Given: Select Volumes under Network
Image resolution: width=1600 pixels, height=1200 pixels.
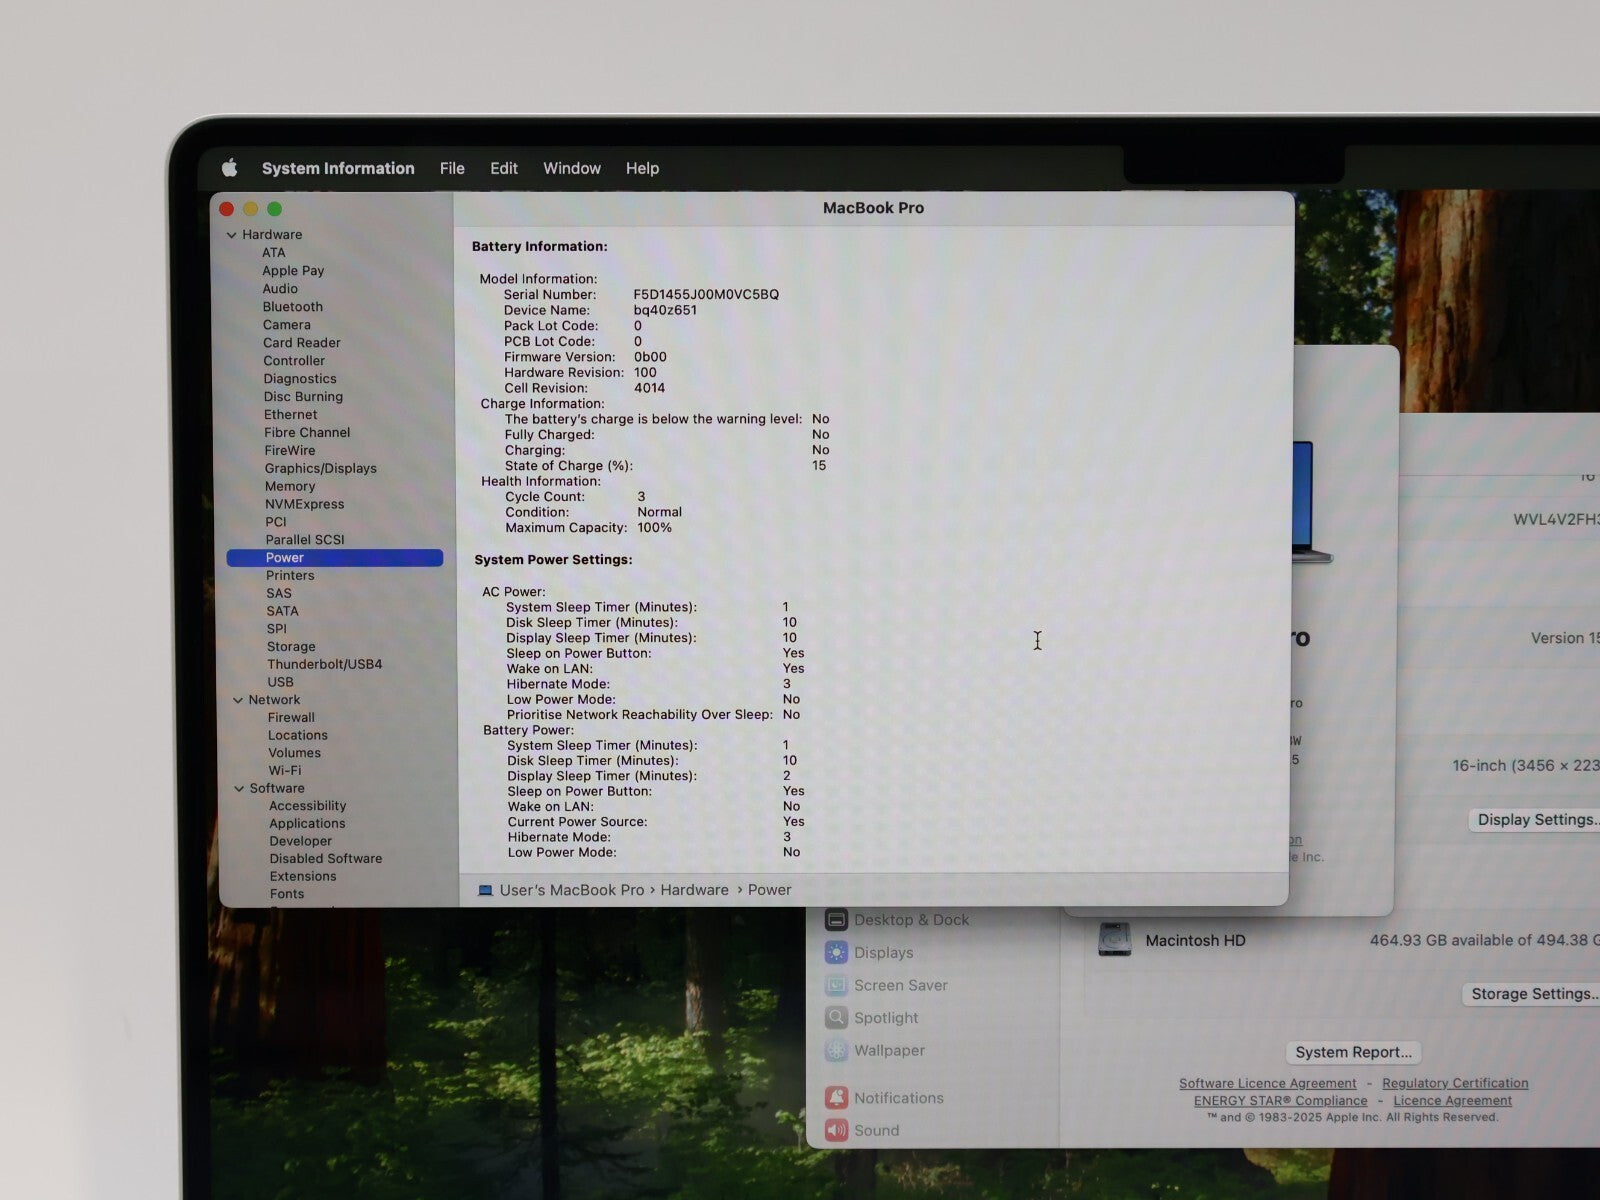Looking at the screenshot, I should pos(295,753).
